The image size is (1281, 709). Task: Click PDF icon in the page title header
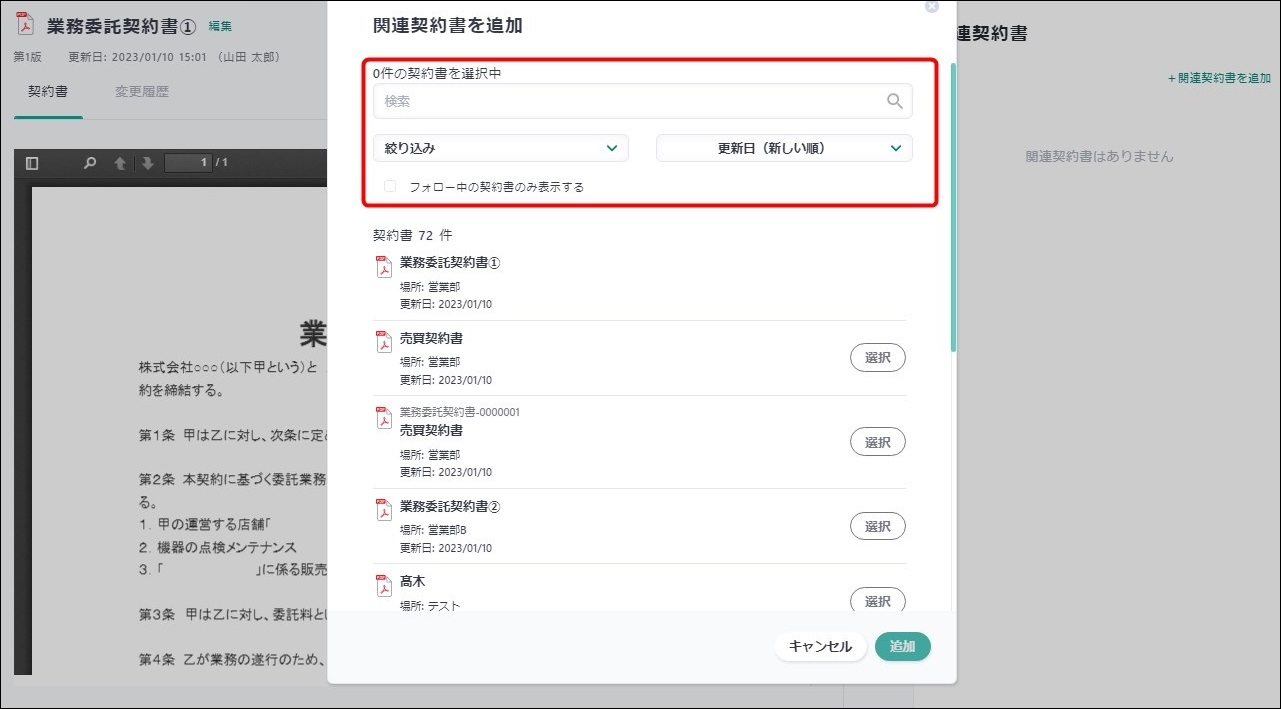(x=25, y=25)
